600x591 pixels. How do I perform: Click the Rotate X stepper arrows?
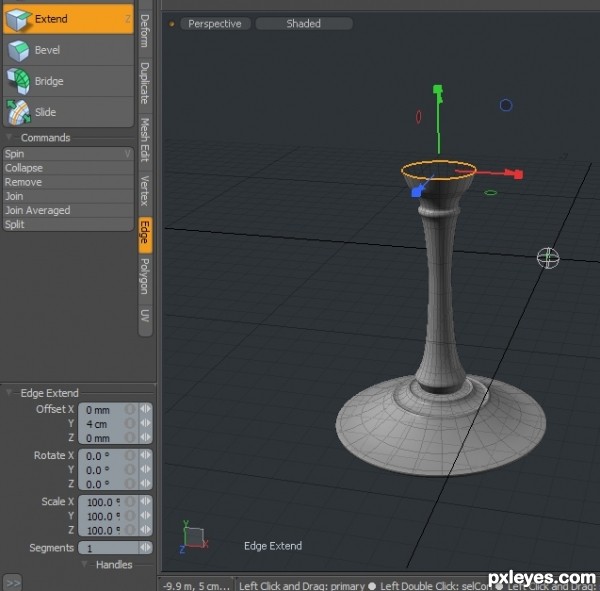pos(145,455)
